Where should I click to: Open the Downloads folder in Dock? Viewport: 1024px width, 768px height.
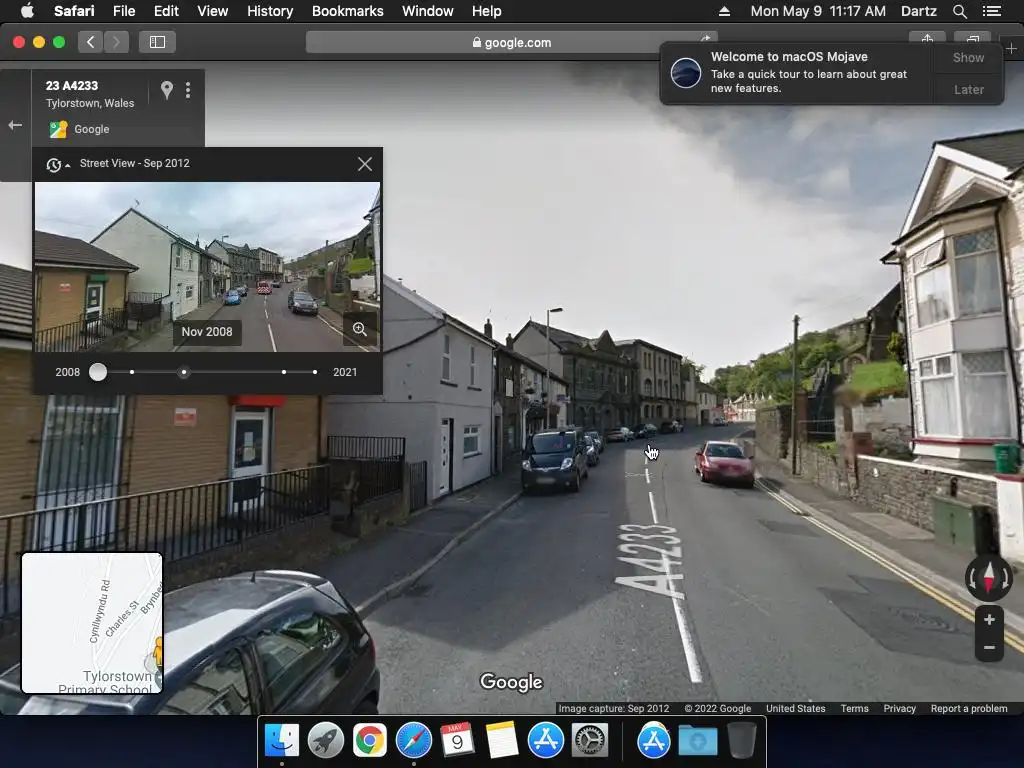(697, 741)
